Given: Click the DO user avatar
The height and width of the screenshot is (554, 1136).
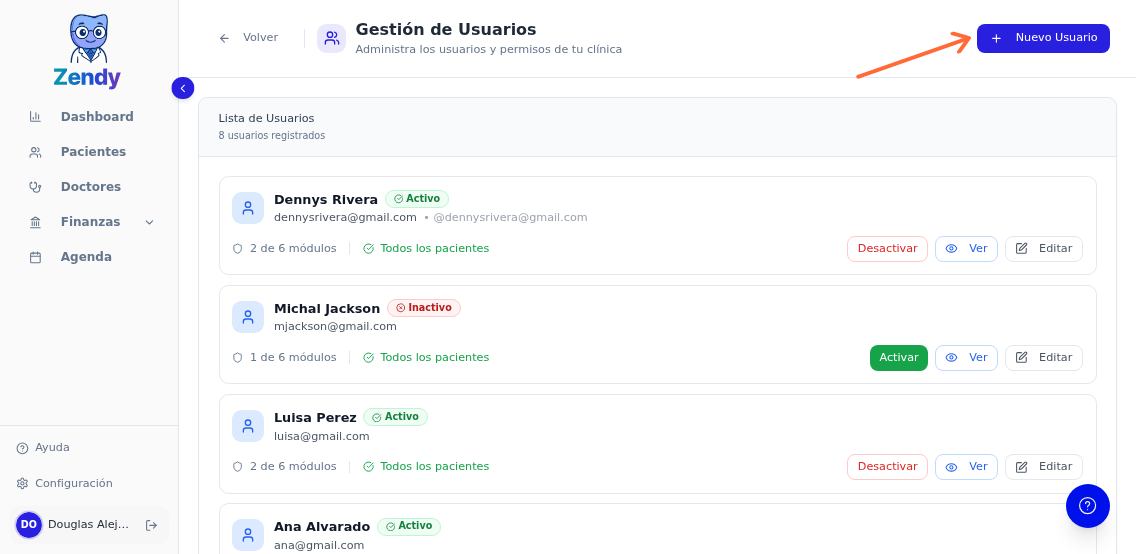Looking at the screenshot, I should pyautogui.click(x=29, y=525).
